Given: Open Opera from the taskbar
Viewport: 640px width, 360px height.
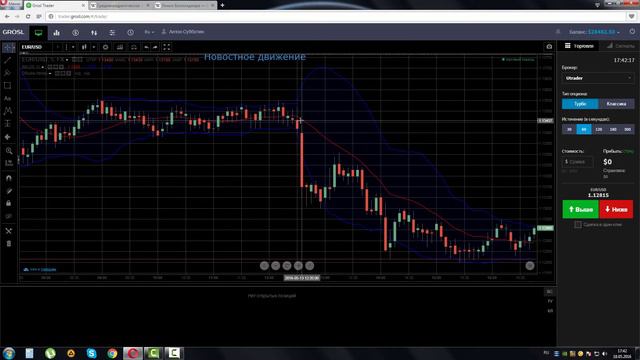Looking at the screenshot, I should point(133,353).
